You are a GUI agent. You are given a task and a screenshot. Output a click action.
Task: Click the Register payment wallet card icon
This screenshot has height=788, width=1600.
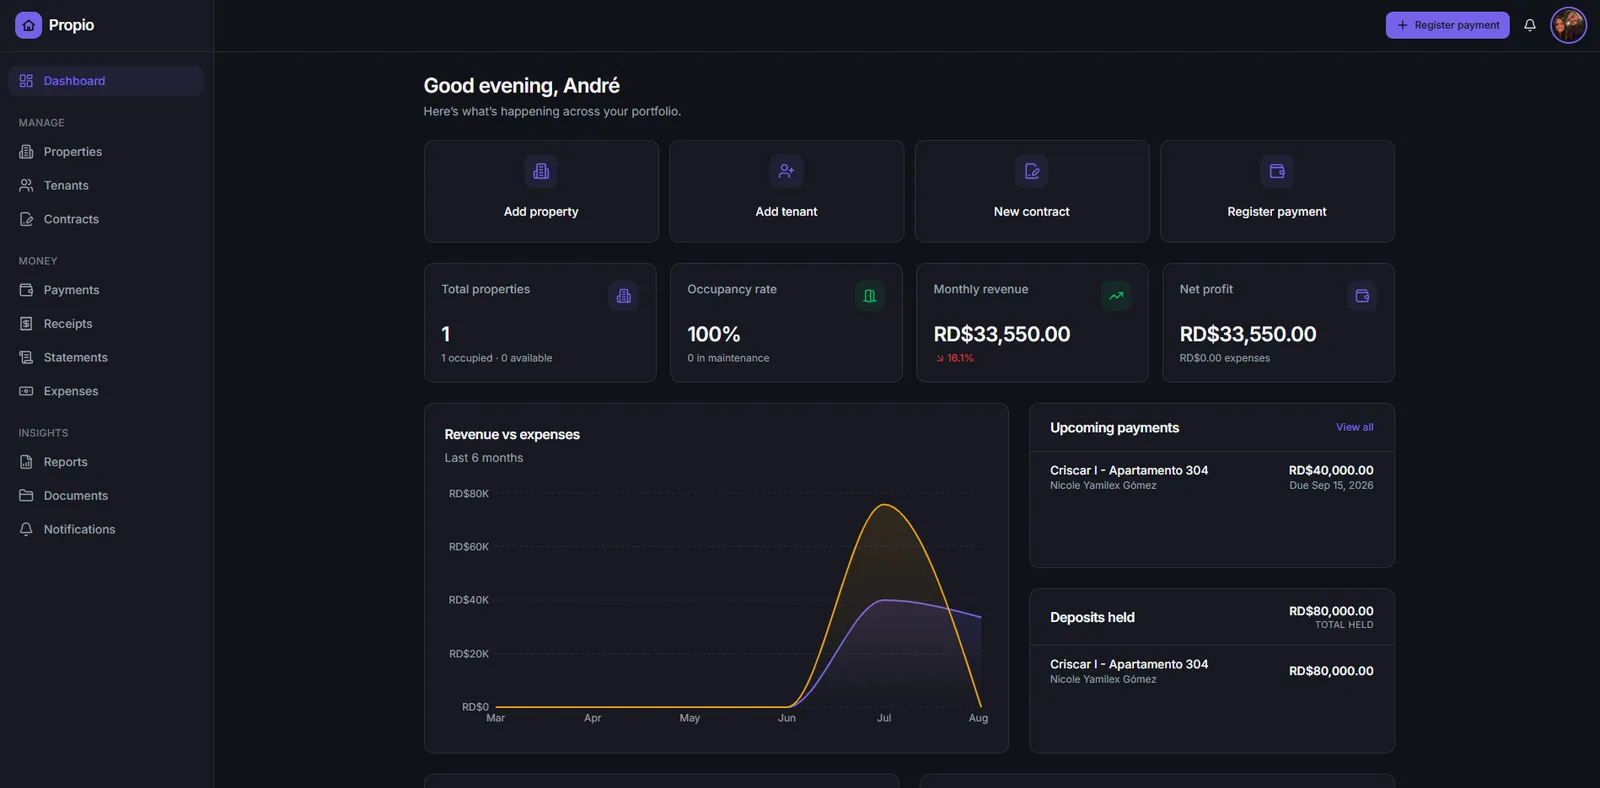click(x=1277, y=171)
